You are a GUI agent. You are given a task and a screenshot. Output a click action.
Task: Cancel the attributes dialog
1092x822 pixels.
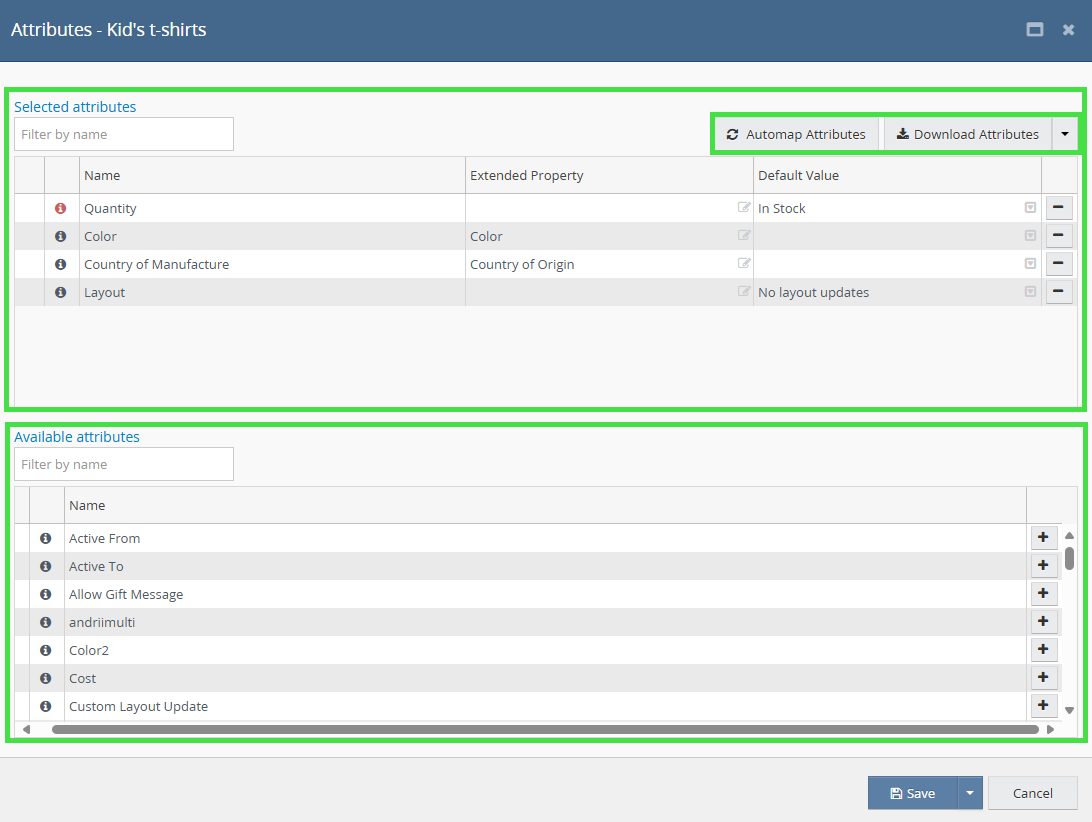[x=1032, y=793]
